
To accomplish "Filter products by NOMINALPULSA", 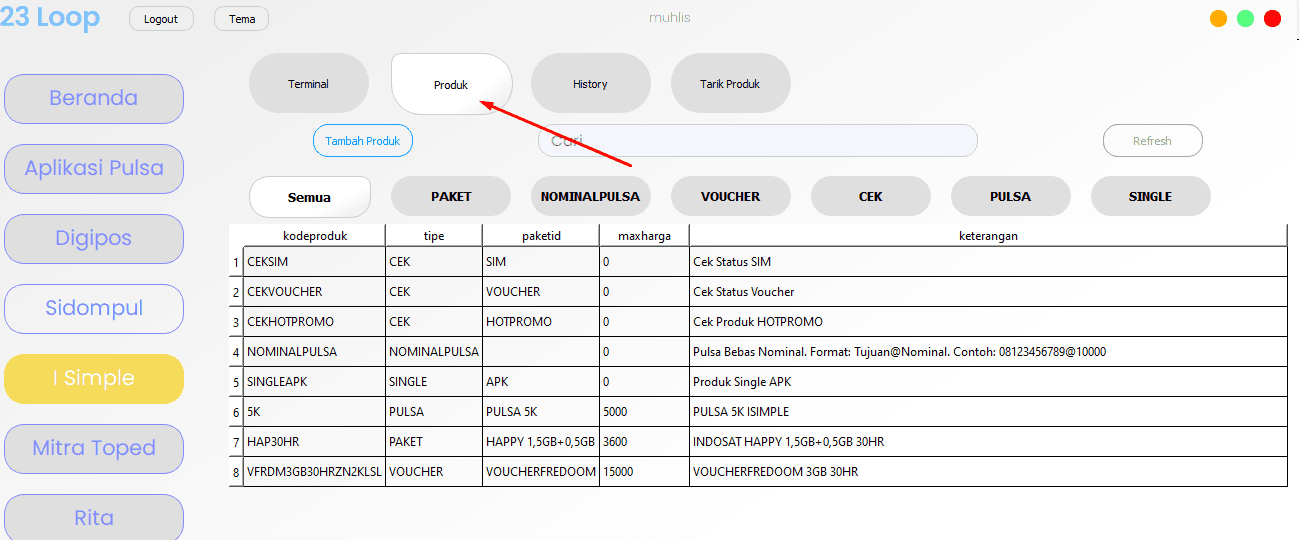I will coord(590,197).
